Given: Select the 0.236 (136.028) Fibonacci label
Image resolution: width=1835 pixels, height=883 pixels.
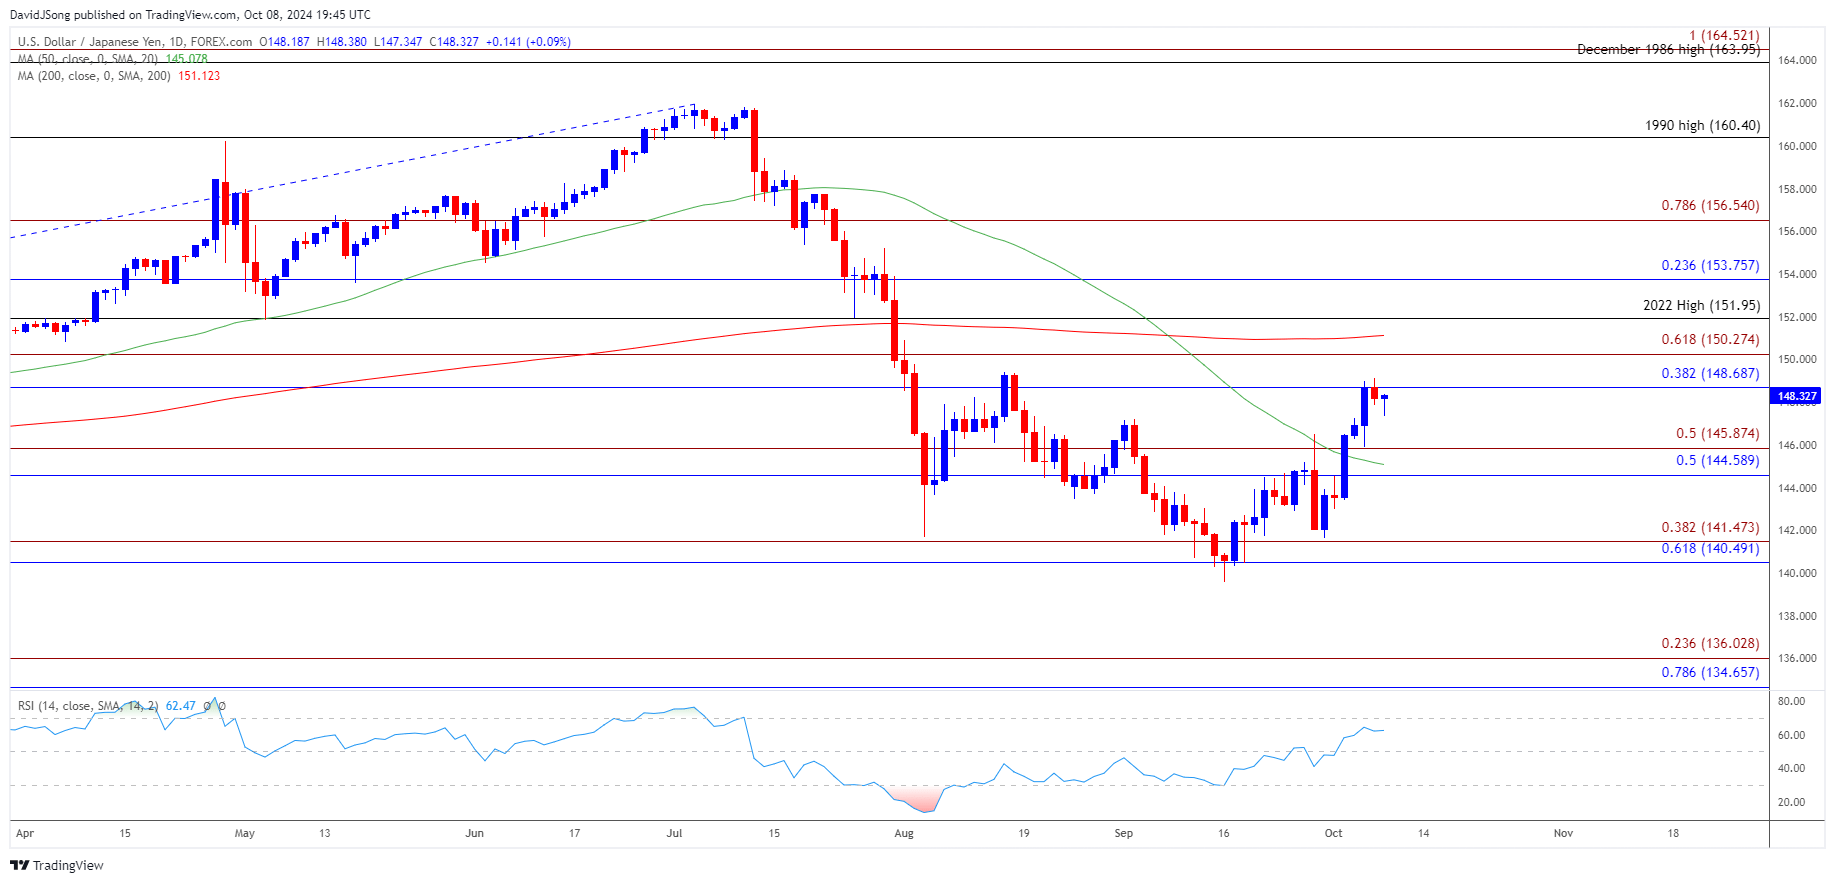Looking at the screenshot, I should 1710,643.
